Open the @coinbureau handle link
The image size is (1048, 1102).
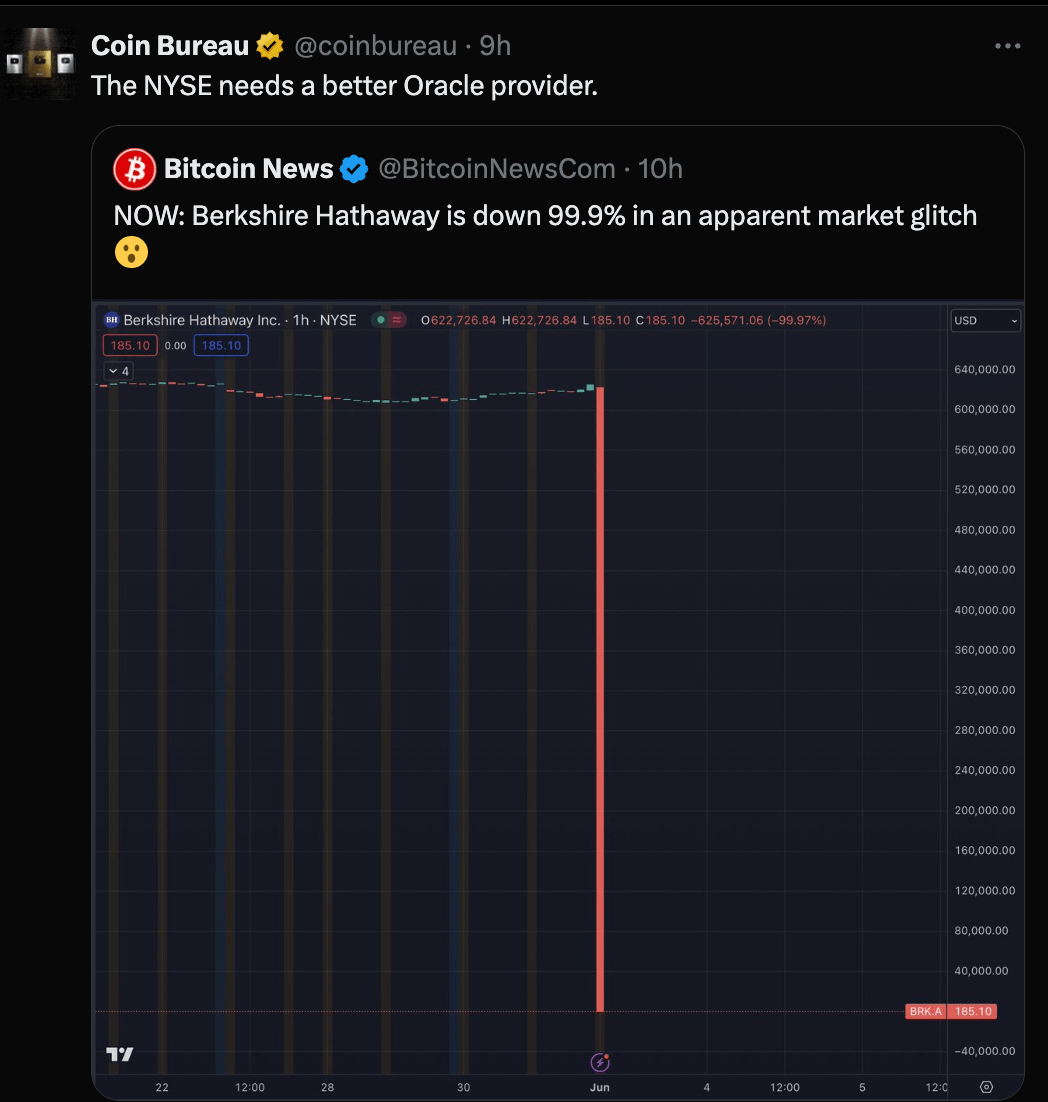click(375, 46)
